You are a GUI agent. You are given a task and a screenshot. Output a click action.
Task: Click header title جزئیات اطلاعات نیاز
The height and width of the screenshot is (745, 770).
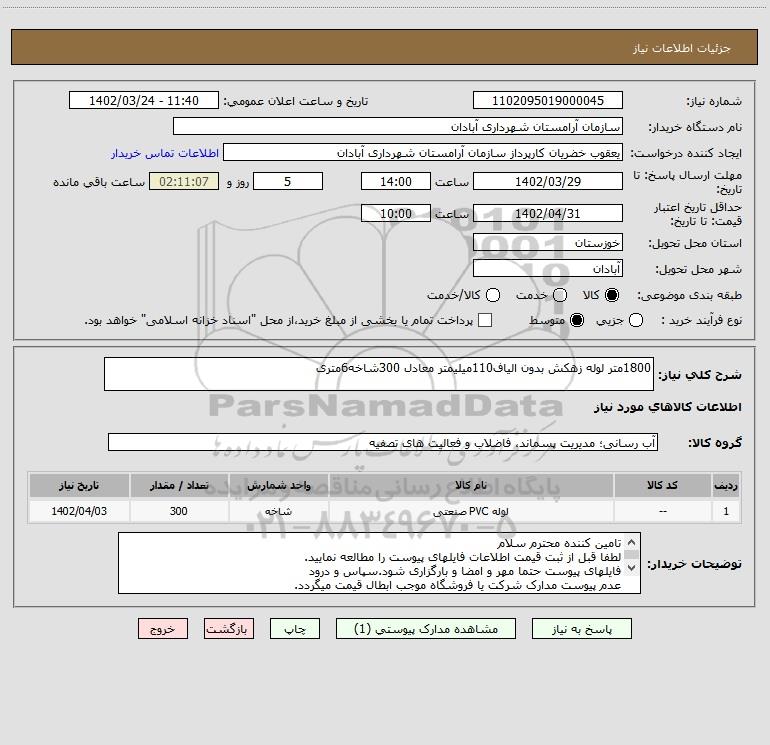point(682,48)
